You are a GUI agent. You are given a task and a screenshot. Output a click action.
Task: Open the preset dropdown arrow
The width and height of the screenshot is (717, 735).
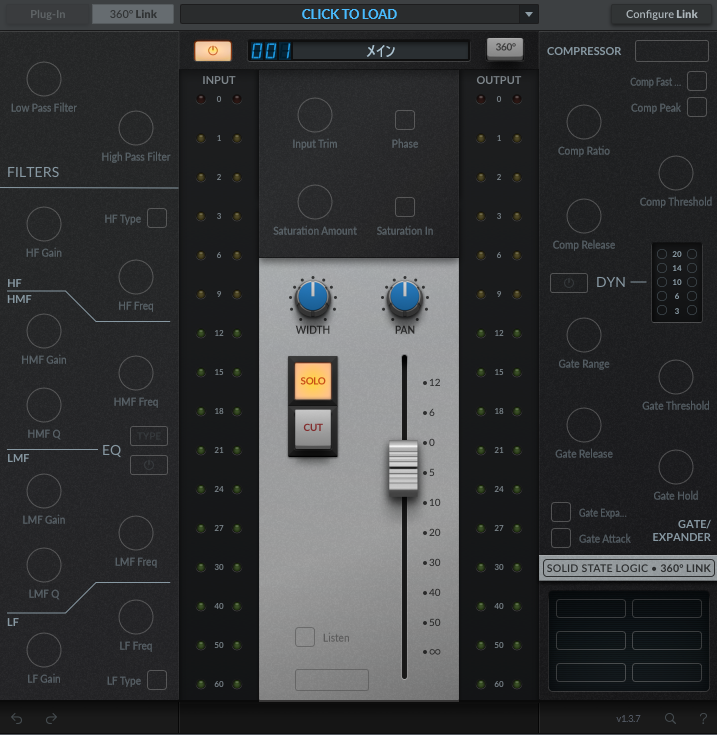(529, 15)
